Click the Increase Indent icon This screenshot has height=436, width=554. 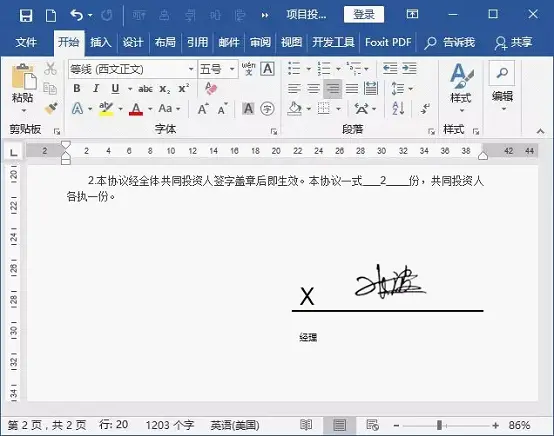point(409,69)
